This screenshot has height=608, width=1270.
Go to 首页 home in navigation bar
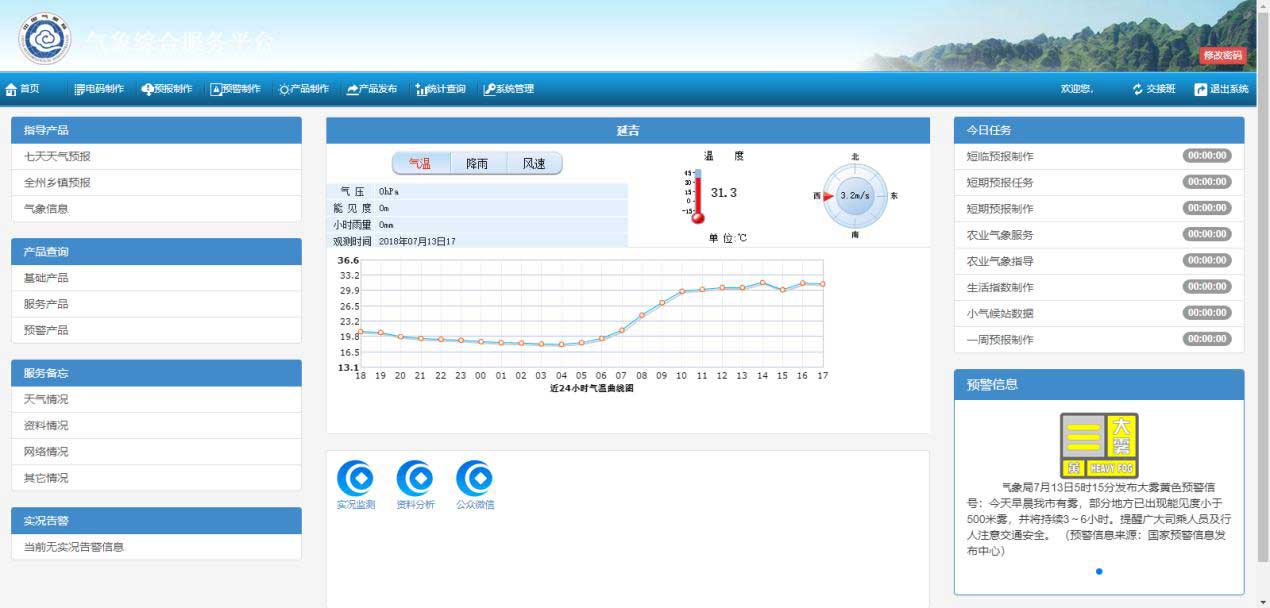point(23,89)
